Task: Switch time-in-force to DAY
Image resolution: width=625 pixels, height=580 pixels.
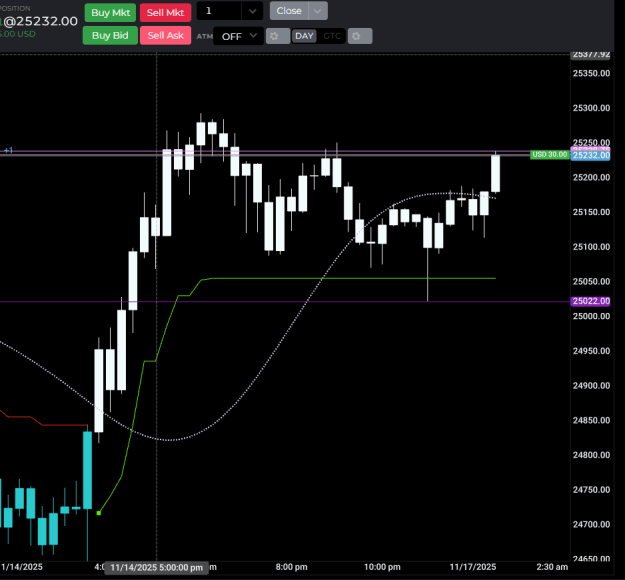Action: [x=304, y=36]
